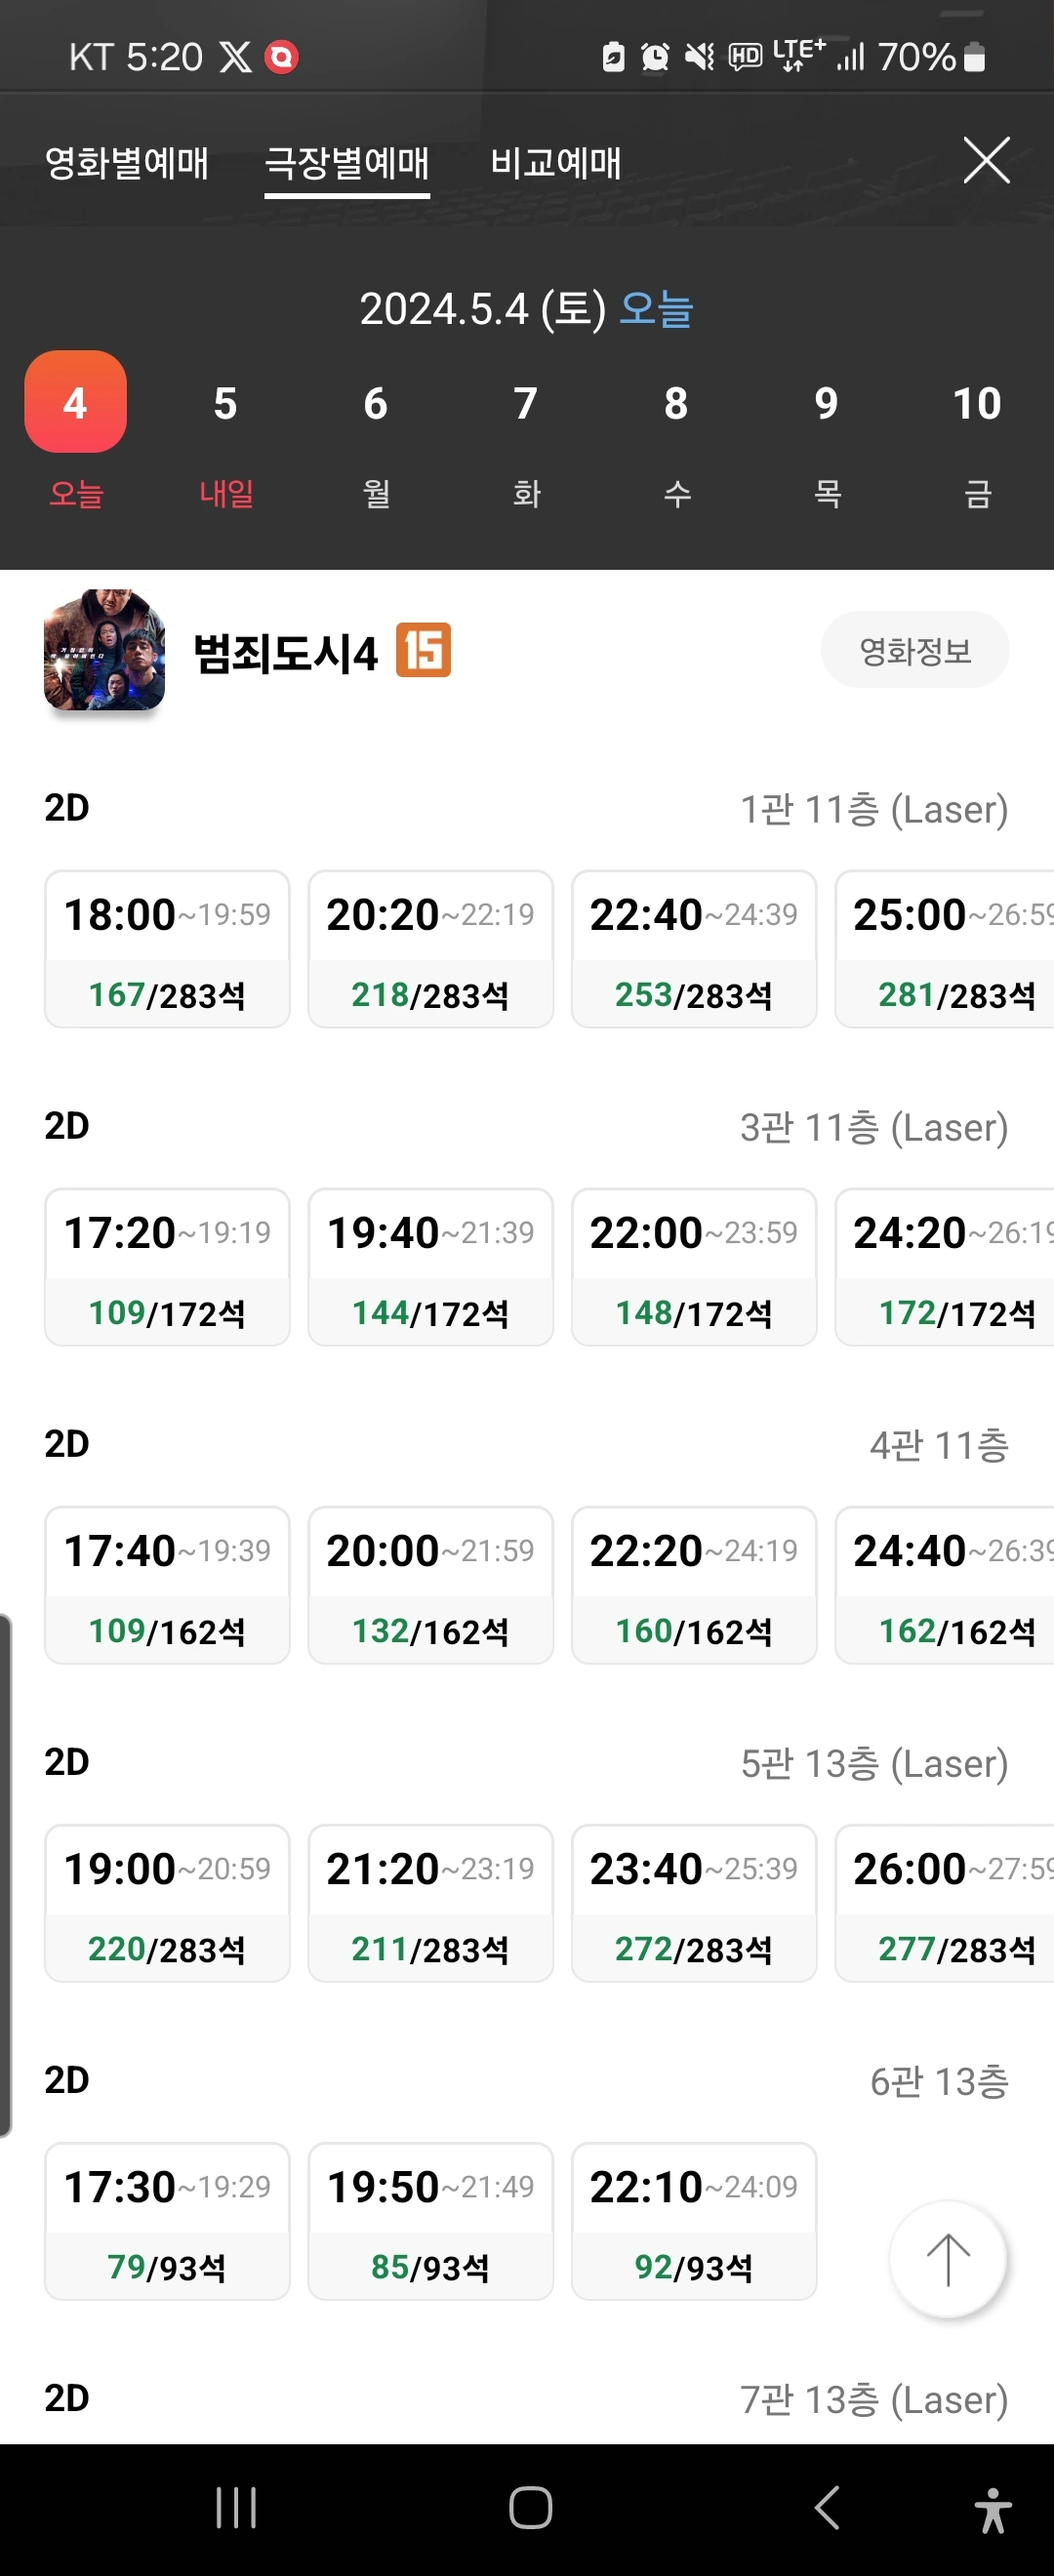Tap the accessibility figure icon
This screenshot has width=1054, height=2576.
[x=992, y=2509]
